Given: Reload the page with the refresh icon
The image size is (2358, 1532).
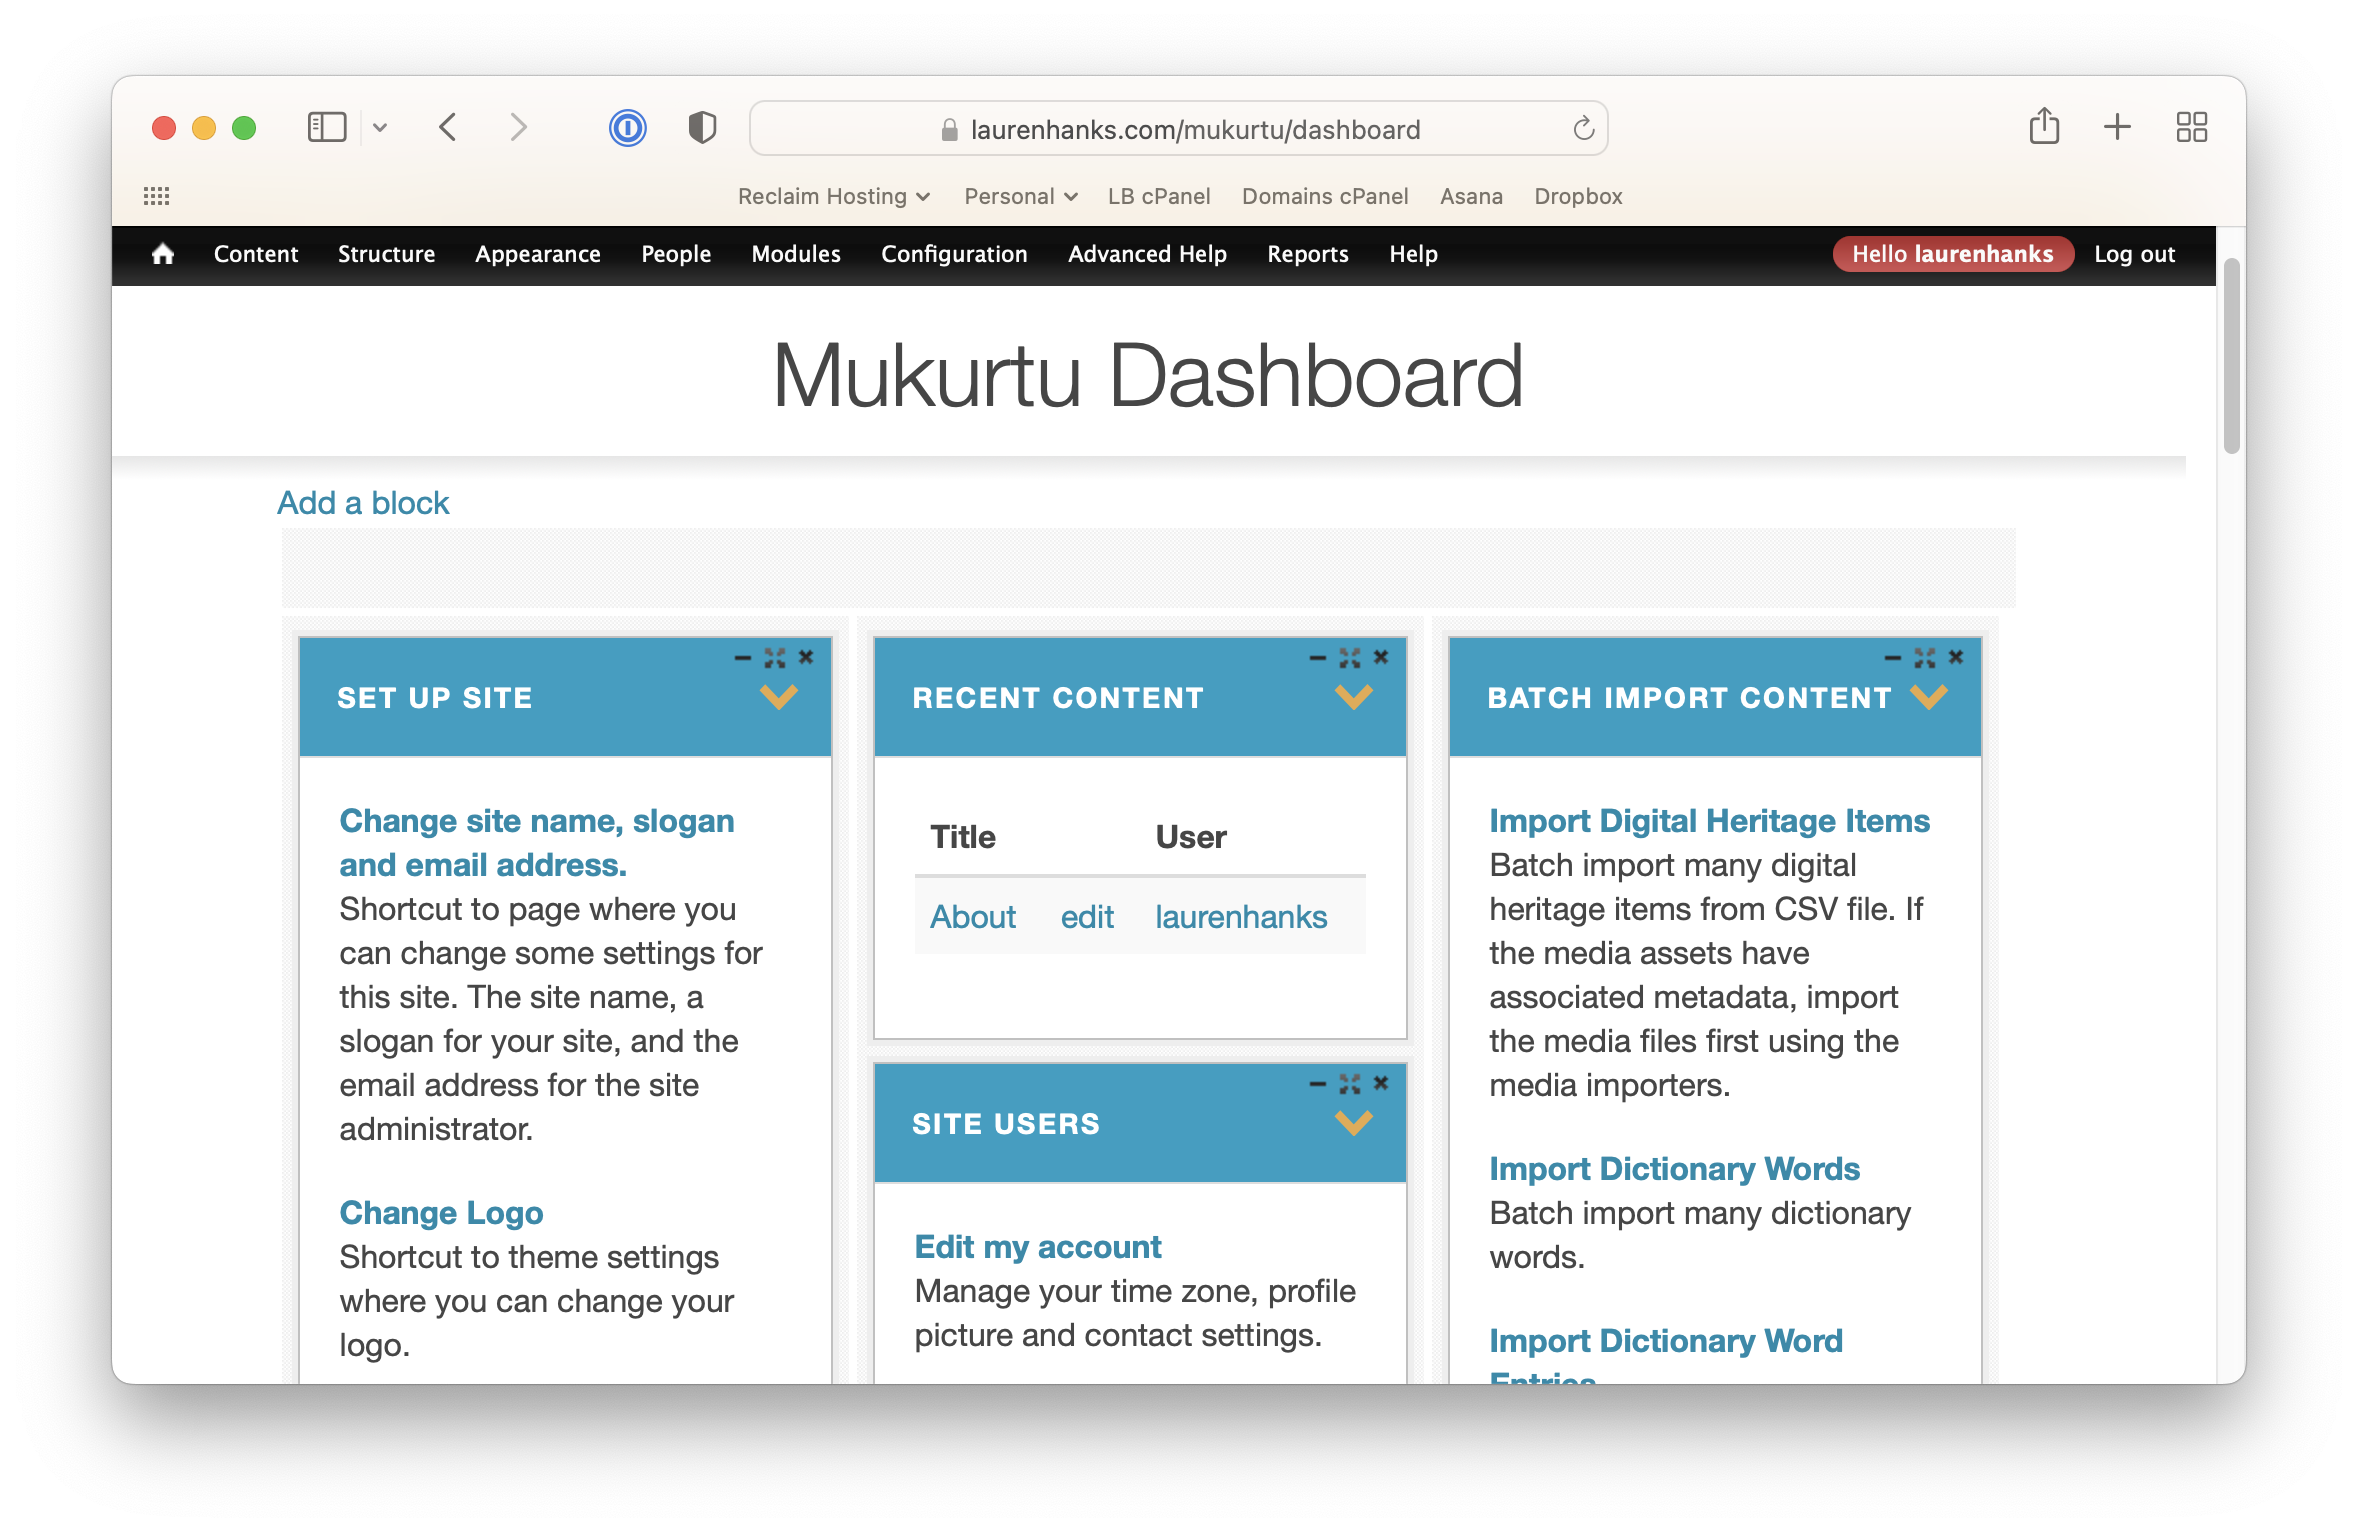Looking at the screenshot, I should 1582,129.
